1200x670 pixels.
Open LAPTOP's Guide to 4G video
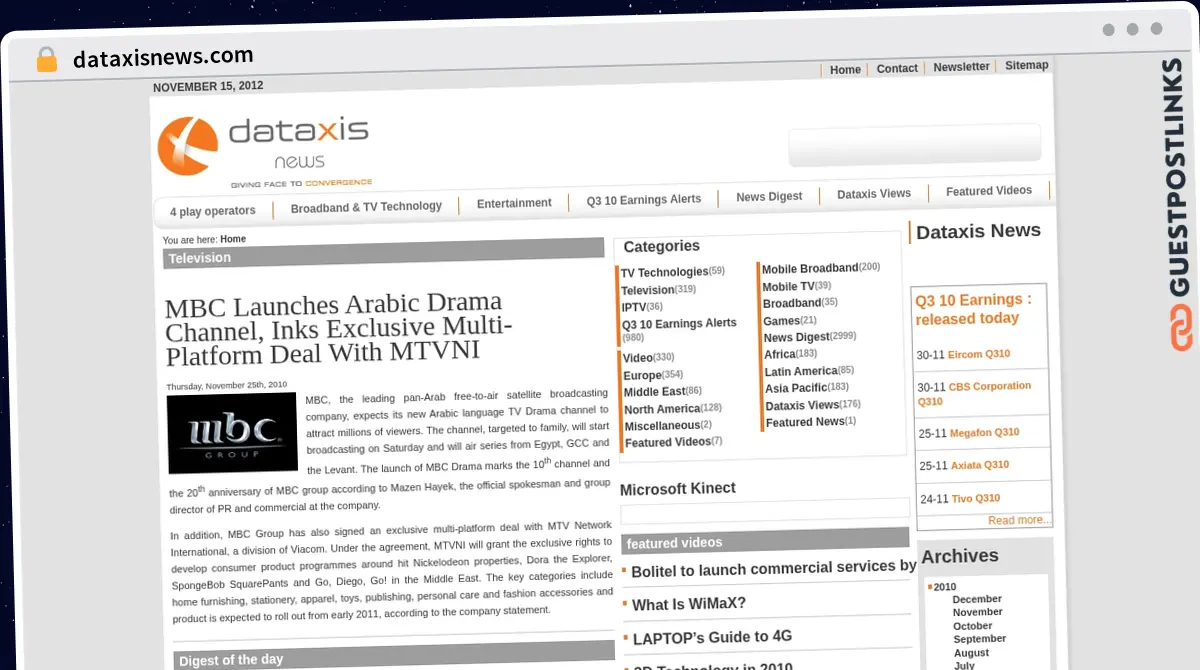pos(712,637)
